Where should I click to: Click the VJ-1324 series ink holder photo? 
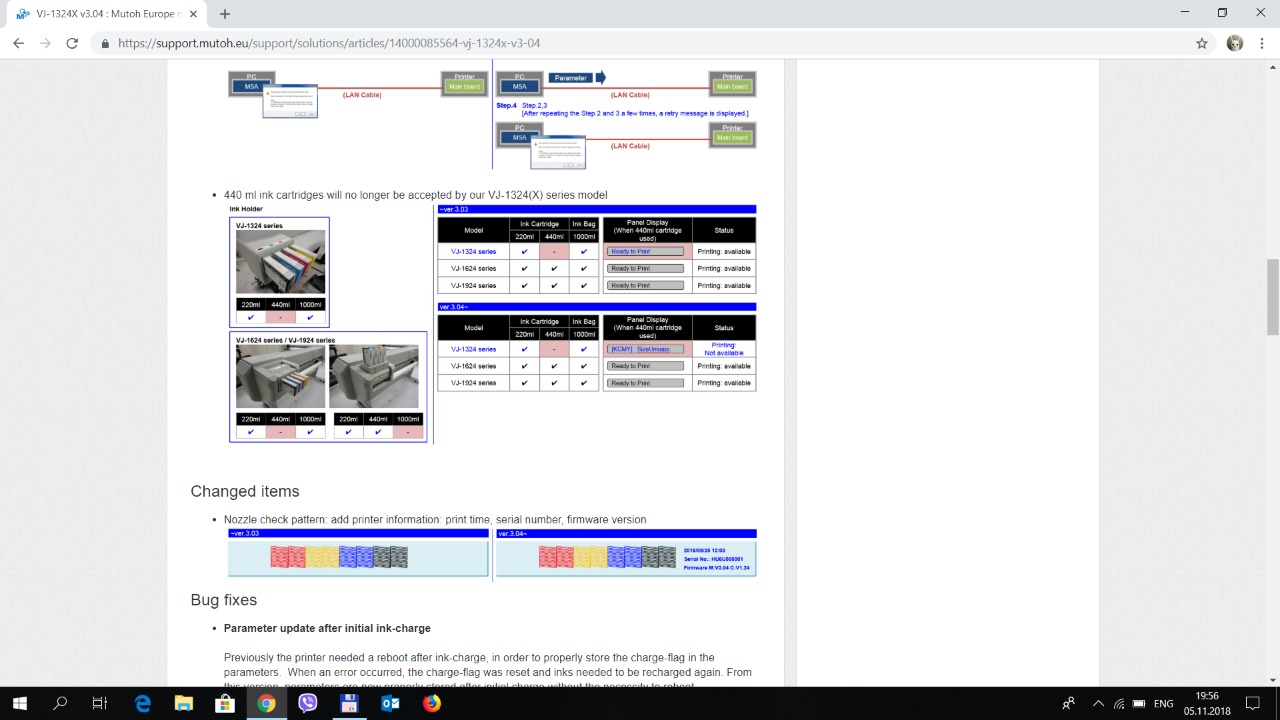pos(281,262)
